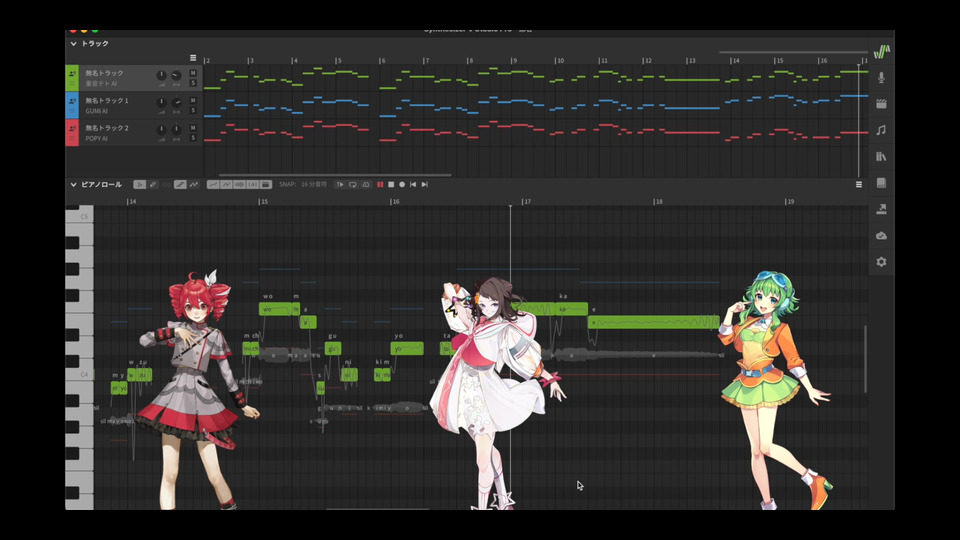960x540 pixels.
Task: Adjust the volume knob of 無名トラック
Action: click(x=161, y=75)
